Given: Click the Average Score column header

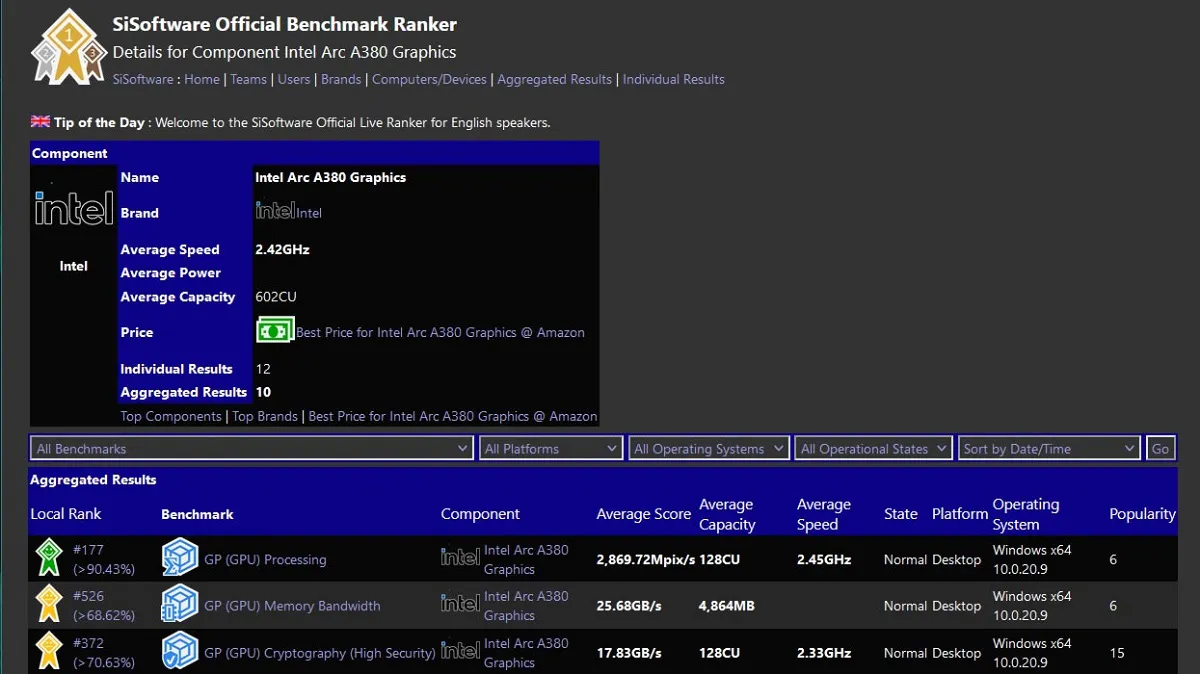Looking at the screenshot, I should coord(644,514).
